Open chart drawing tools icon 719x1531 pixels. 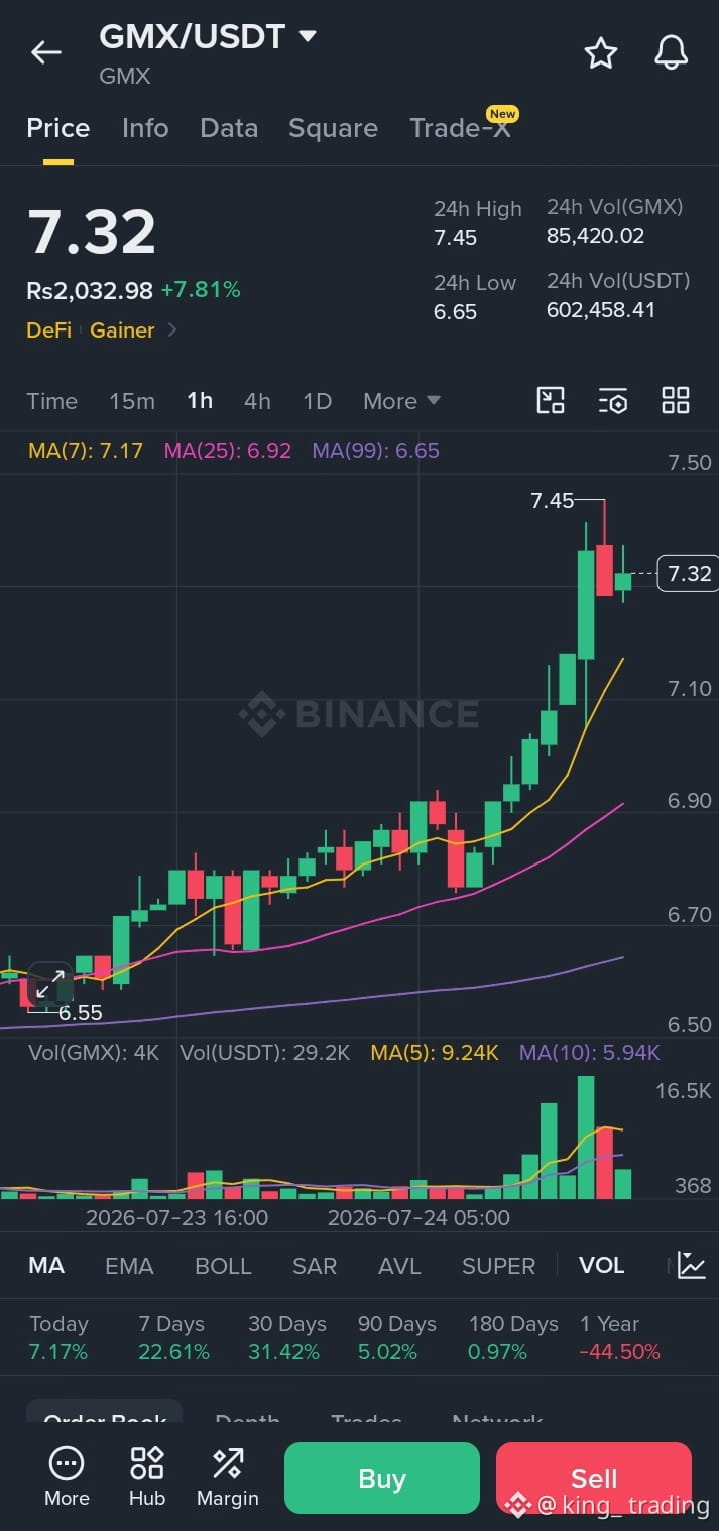click(x=551, y=401)
